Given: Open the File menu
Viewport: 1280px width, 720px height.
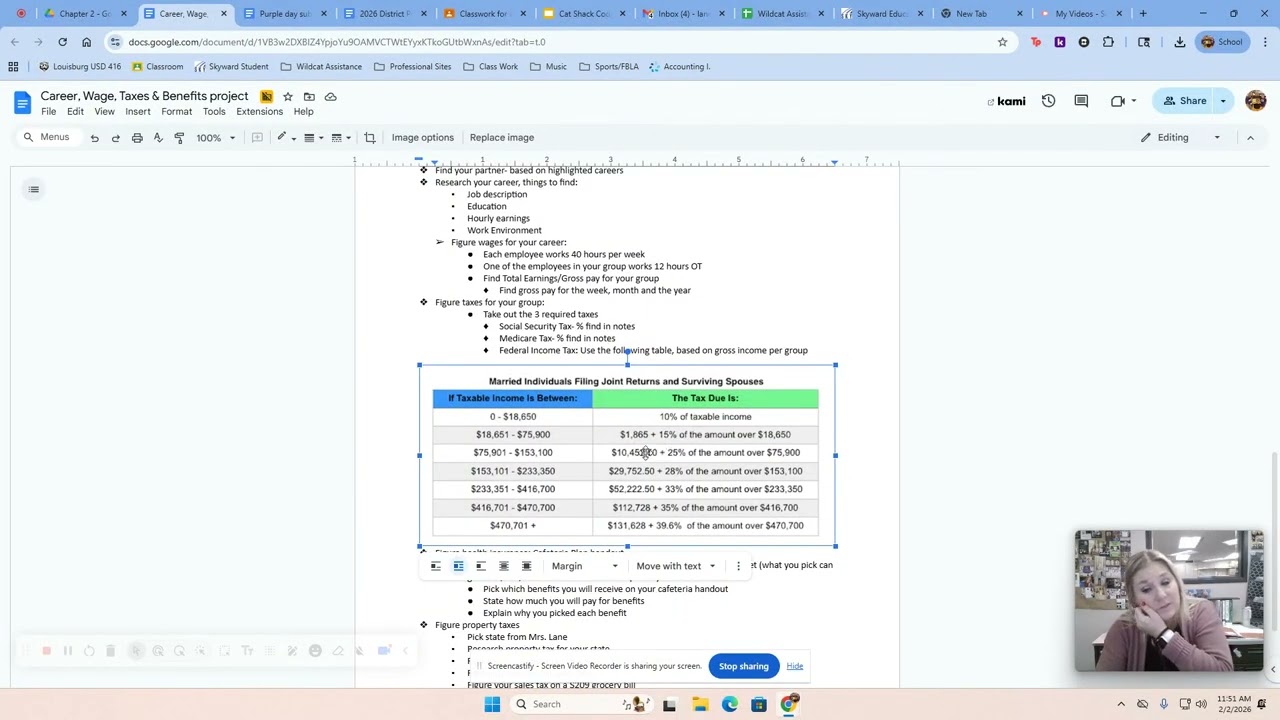Looking at the screenshot, I should point(48,112).
